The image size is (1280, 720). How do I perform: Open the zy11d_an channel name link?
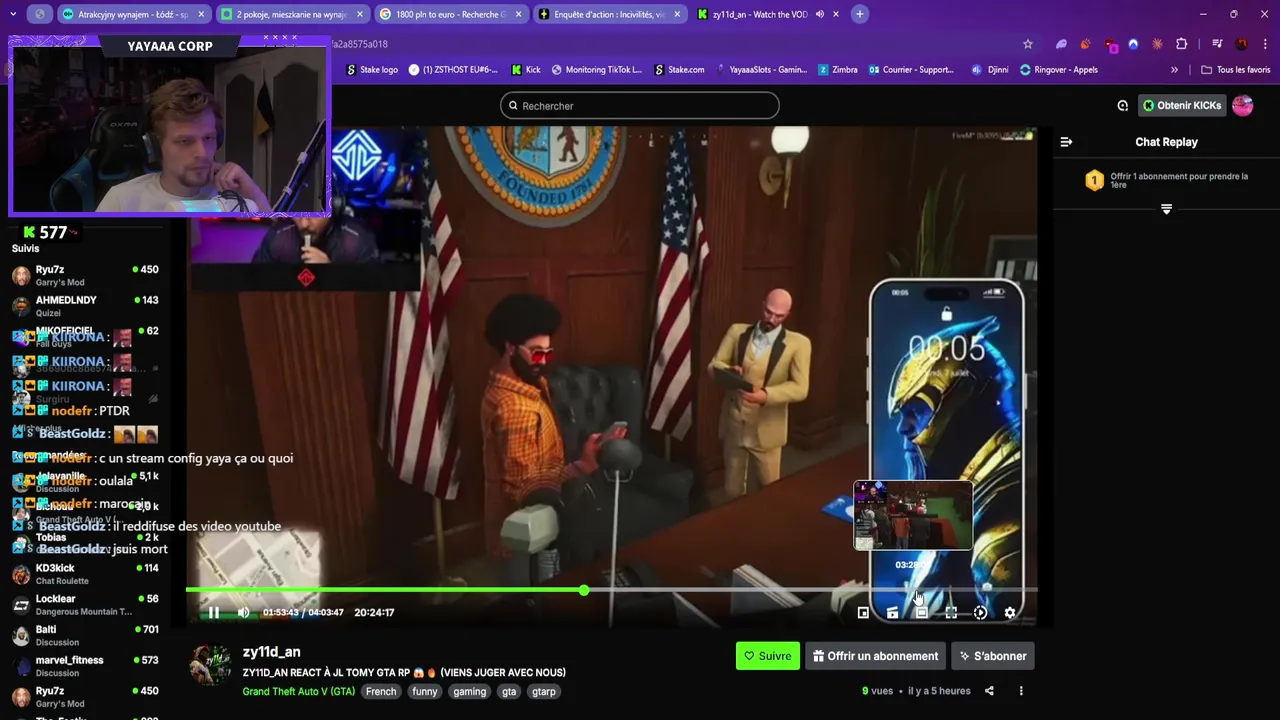(x=271, y=652)
